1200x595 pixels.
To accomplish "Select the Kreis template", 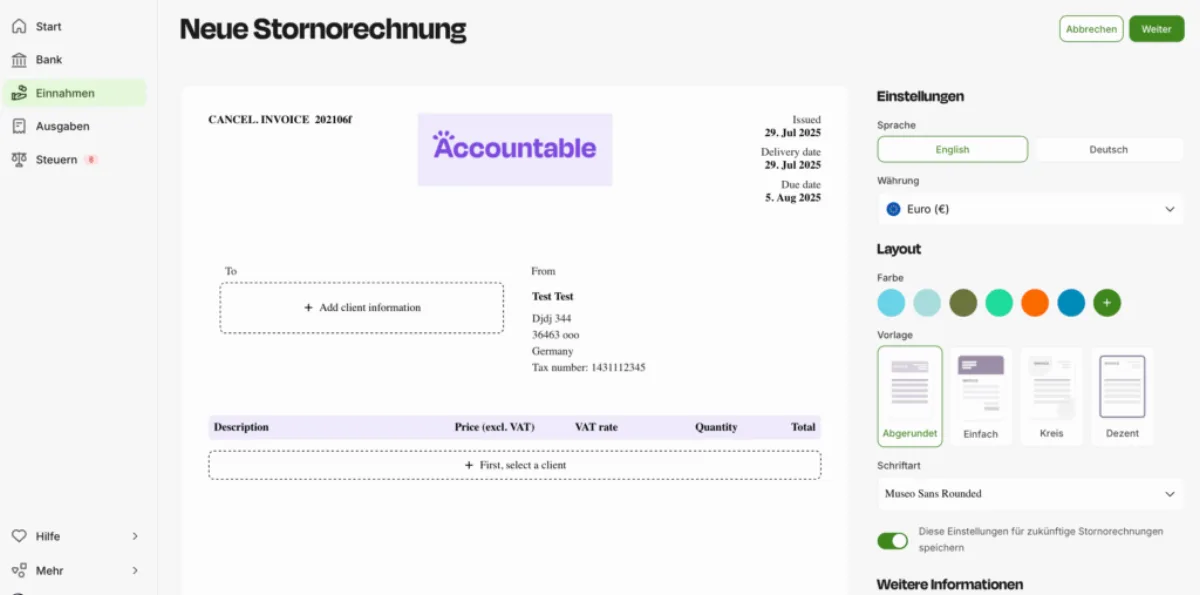I will point(1051,396).
